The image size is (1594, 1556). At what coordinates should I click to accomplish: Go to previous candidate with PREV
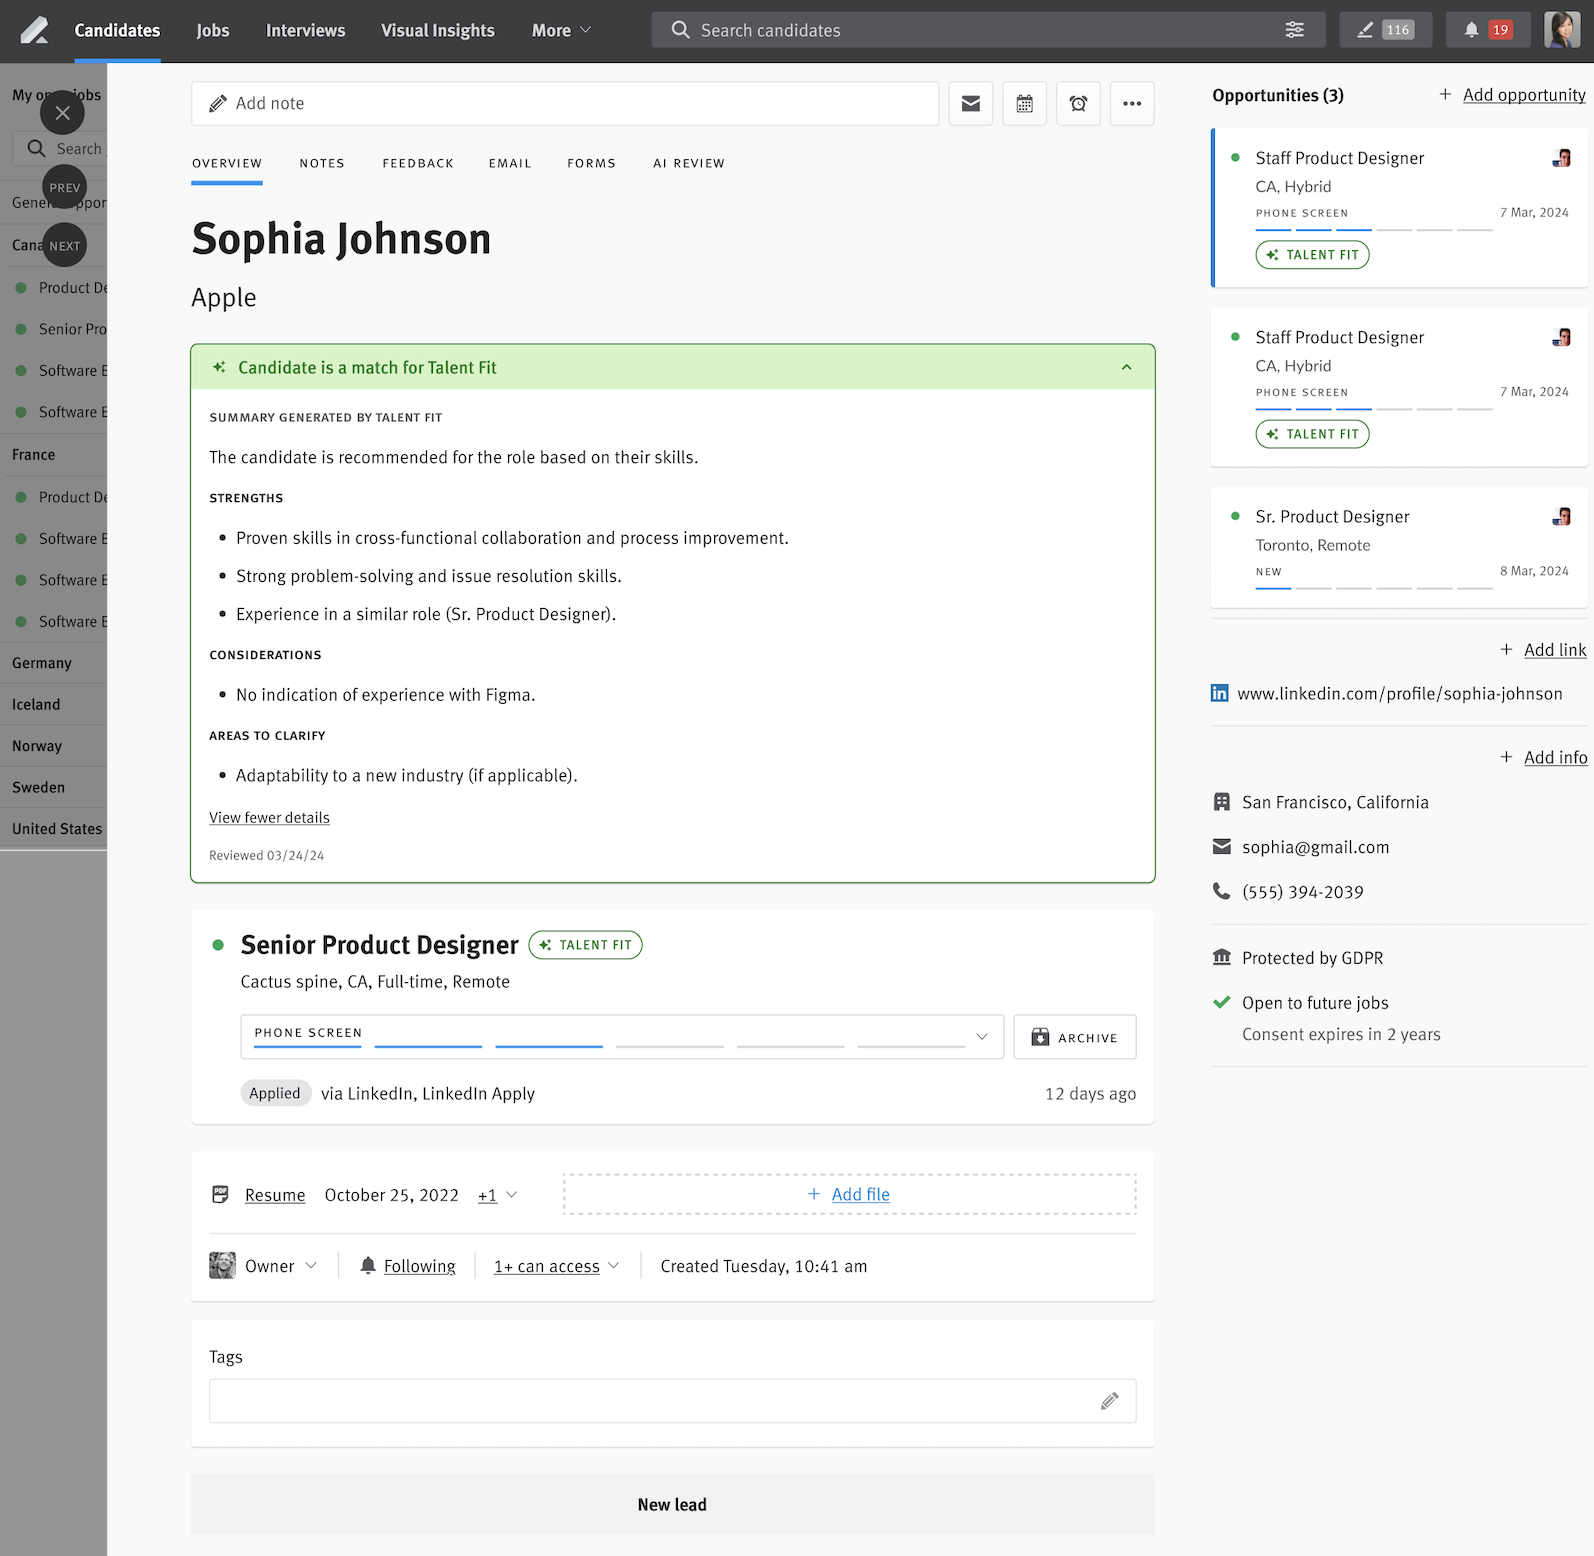coord(65,188)
